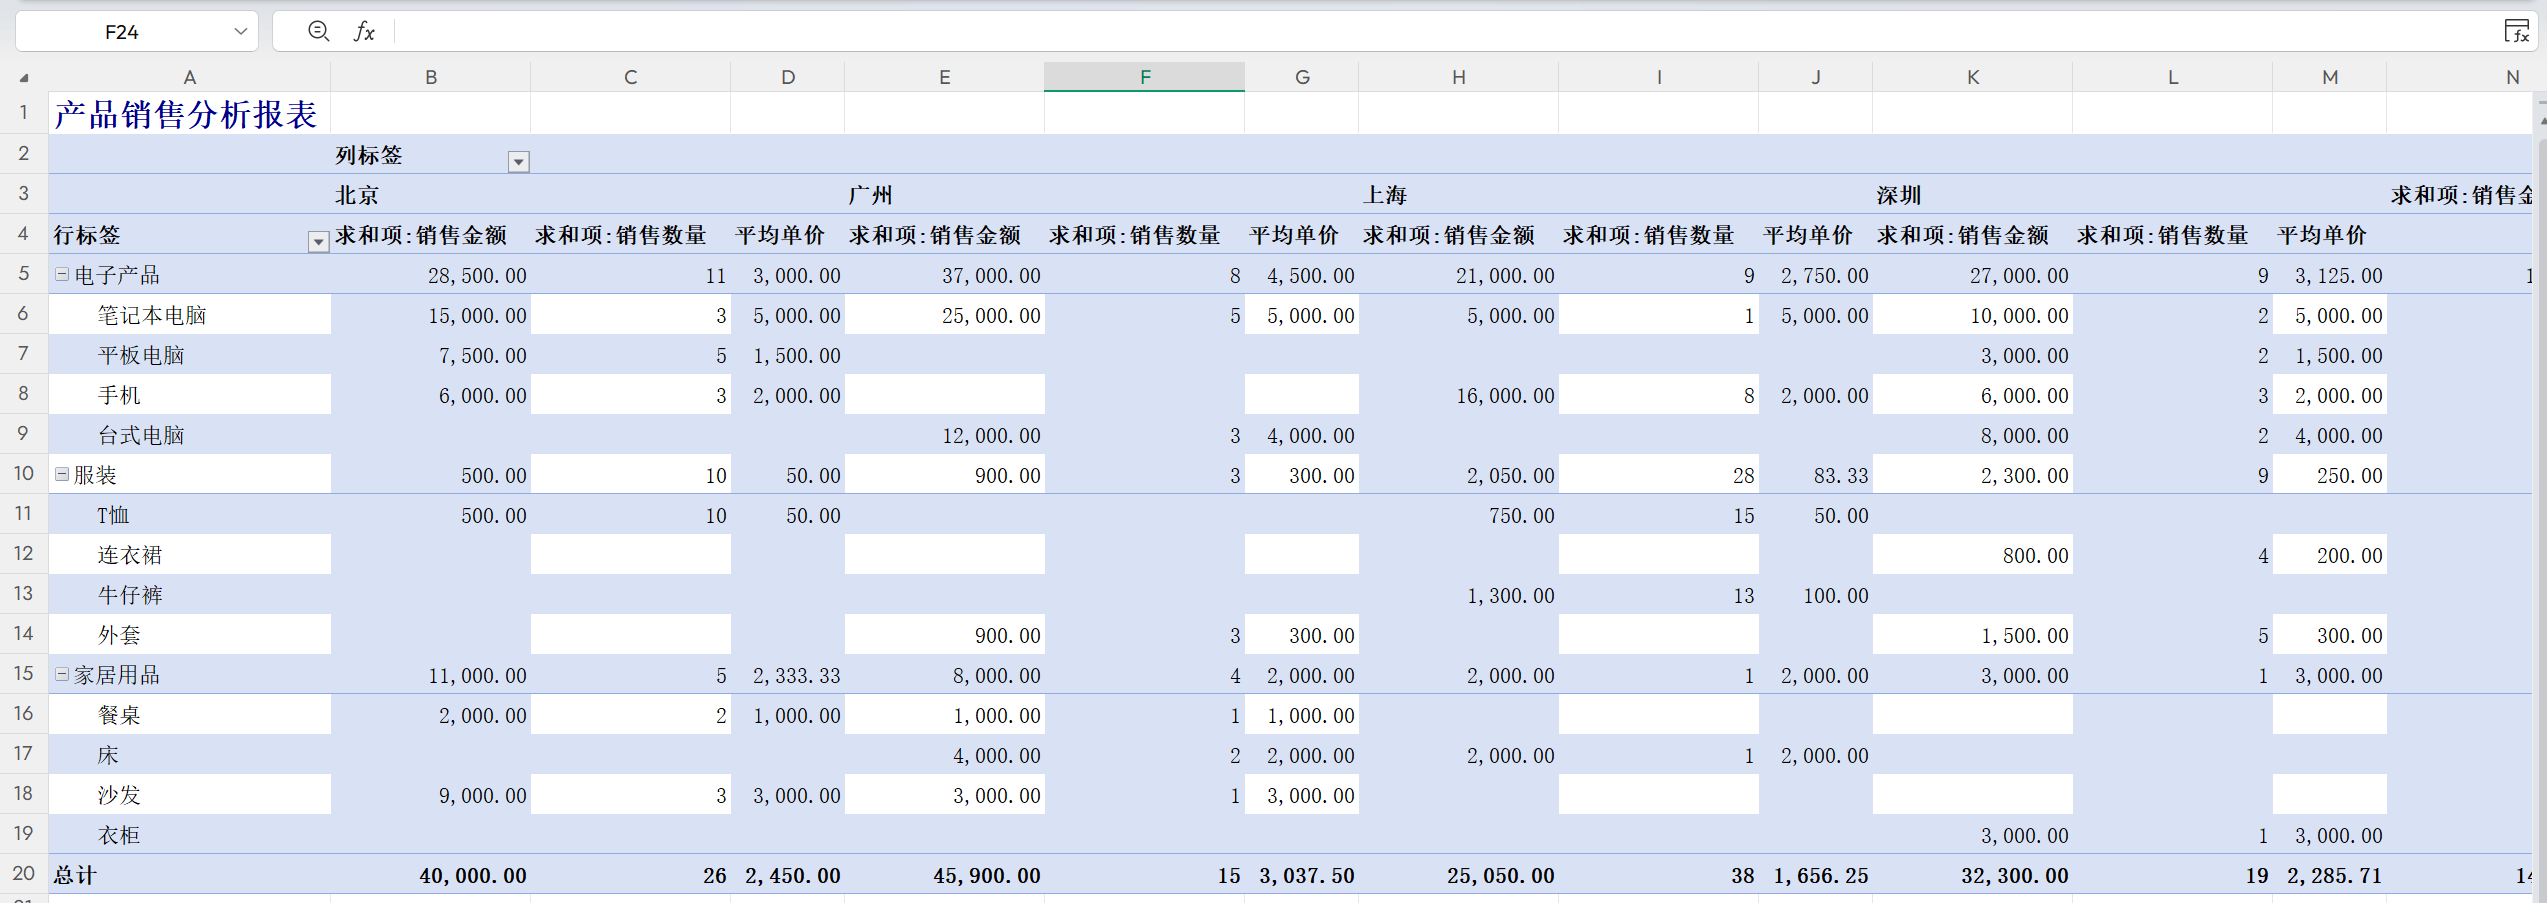This screenshot has height=903, width=2547.
Task: Open the insert function fx icon
Action: (364, 32)
